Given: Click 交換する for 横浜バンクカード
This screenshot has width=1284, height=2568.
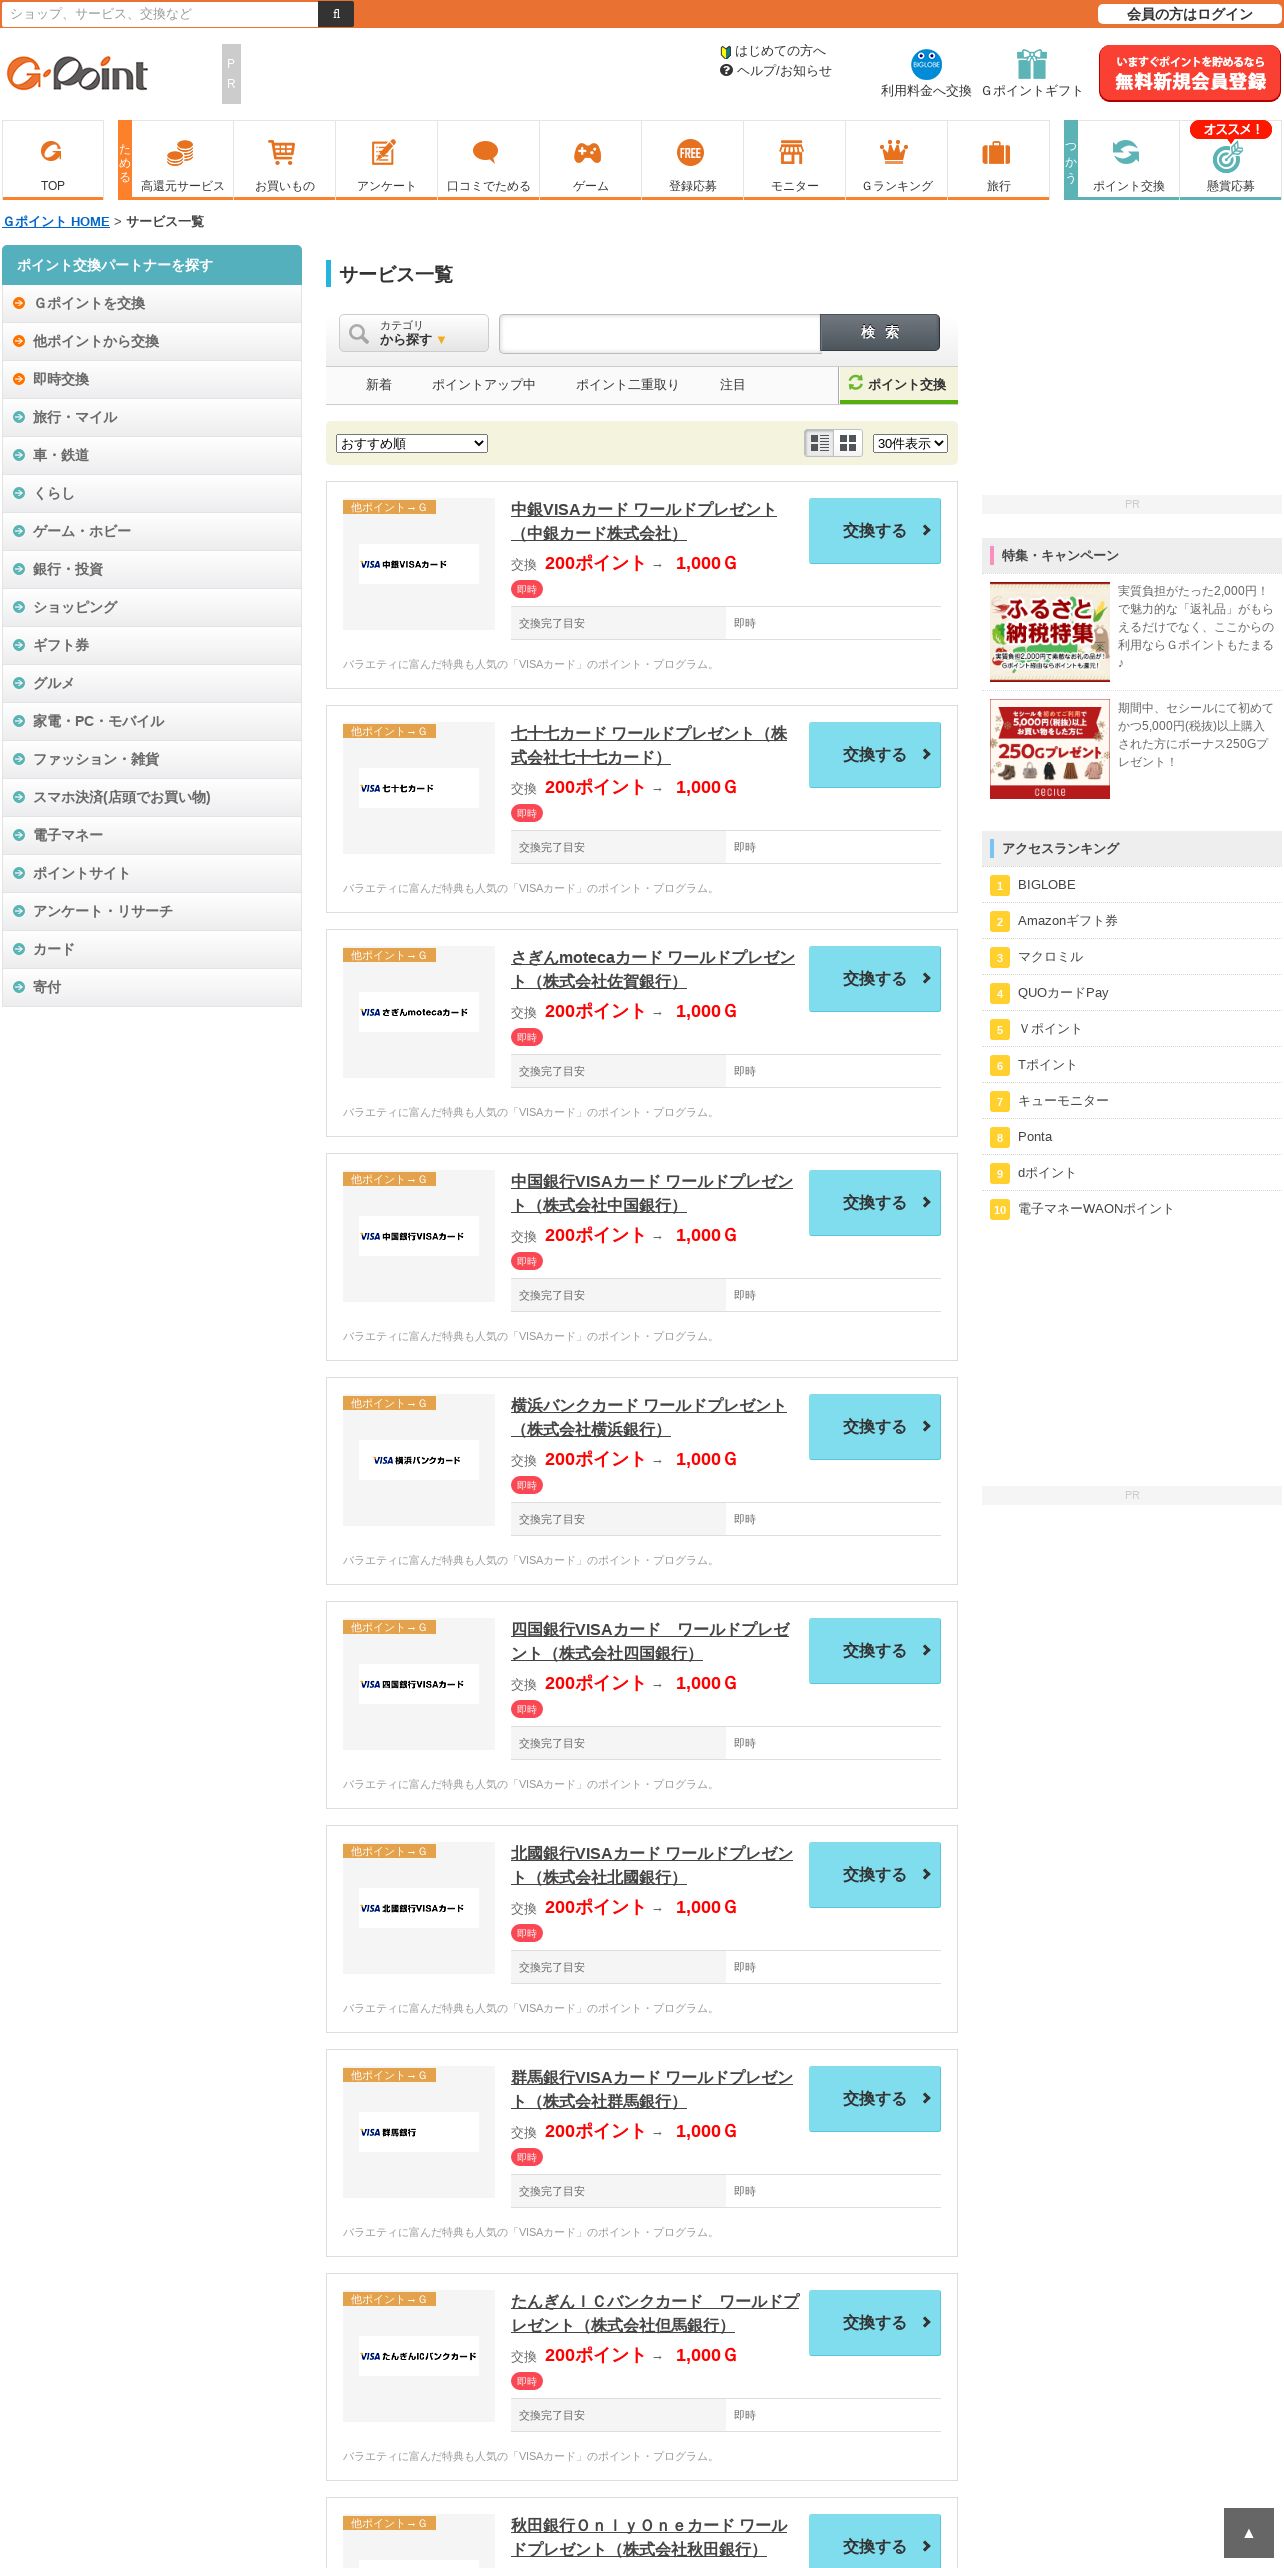Looking at the screenshot, I should (x=875, y=1427).
